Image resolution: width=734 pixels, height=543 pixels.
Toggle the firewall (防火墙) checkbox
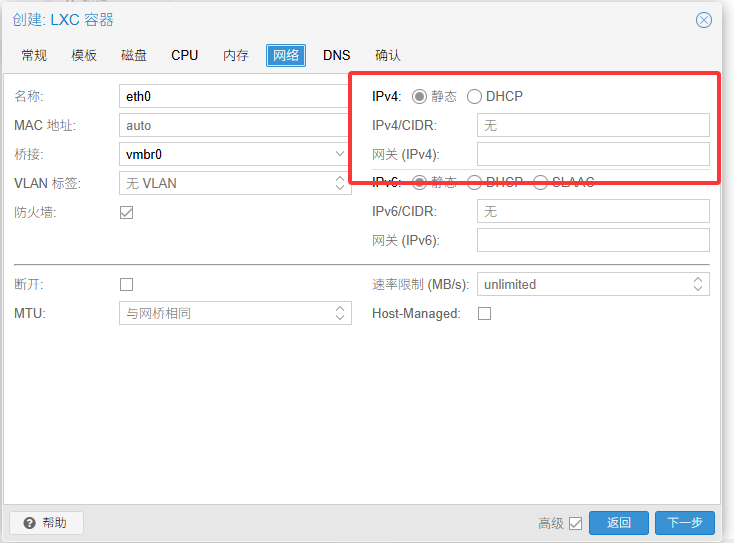(x=127, y=212)
